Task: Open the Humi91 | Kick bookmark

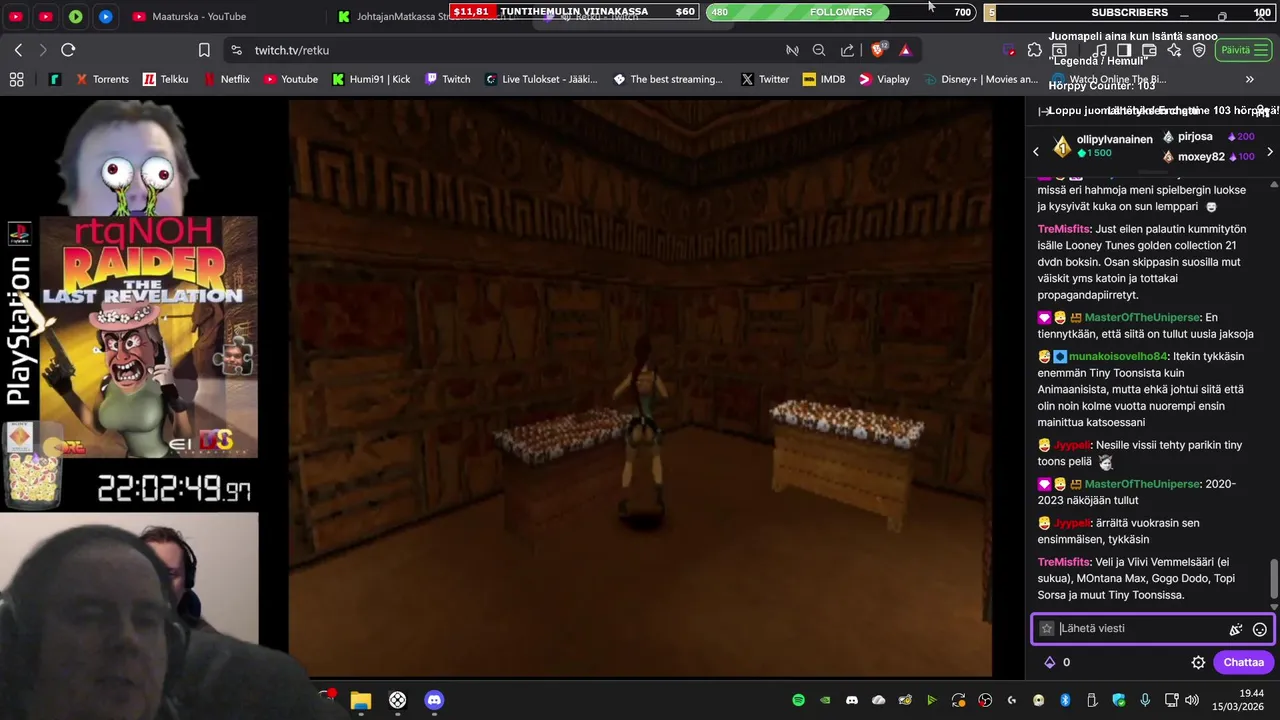Action: (371, 79)
